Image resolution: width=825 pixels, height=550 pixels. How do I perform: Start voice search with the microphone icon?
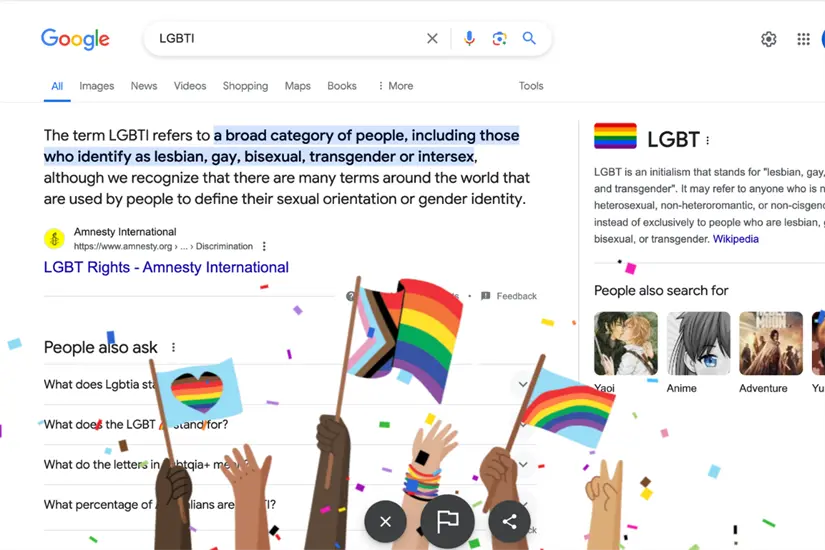(x=469, y=38)
